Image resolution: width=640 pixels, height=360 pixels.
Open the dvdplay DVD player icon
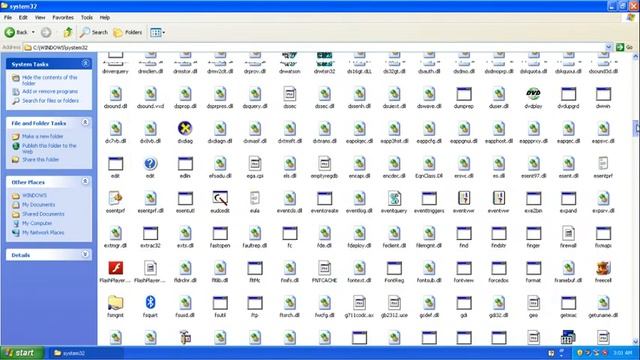533,94
